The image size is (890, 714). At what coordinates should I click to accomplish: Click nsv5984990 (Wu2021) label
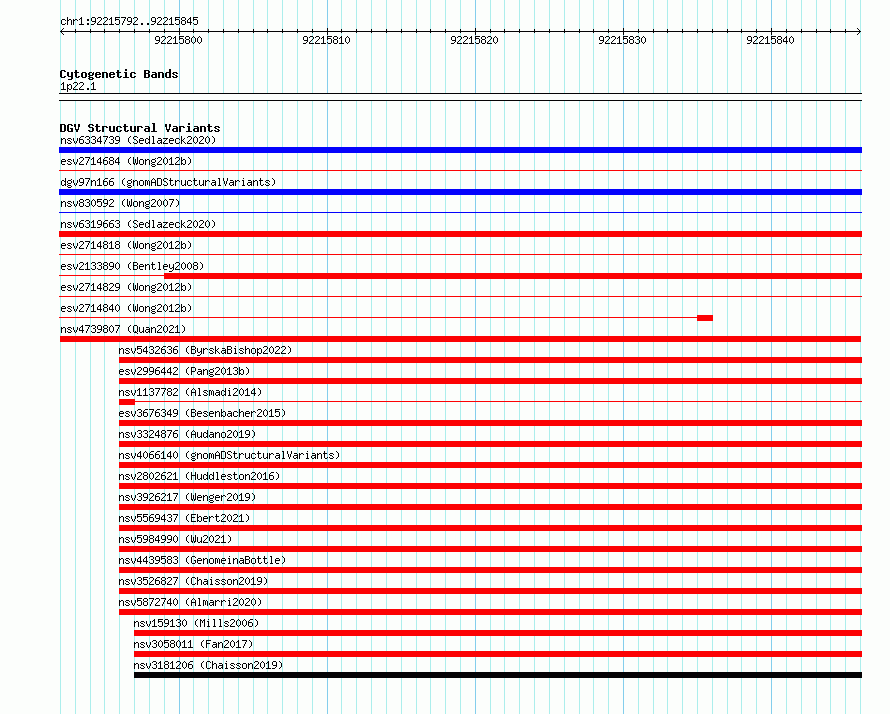175,539
